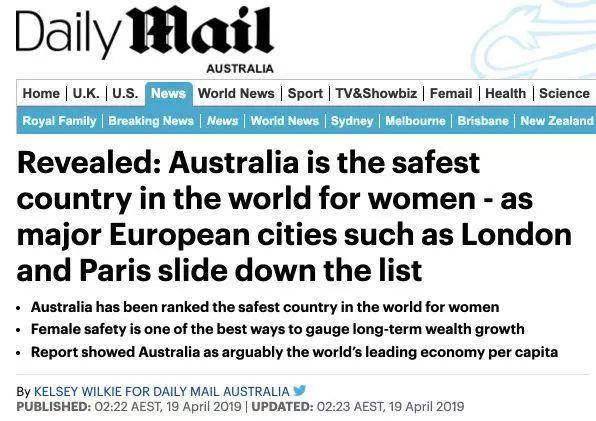Select the highlighted News tab
This screenshot has height=421, width=596.
point(169,93)
